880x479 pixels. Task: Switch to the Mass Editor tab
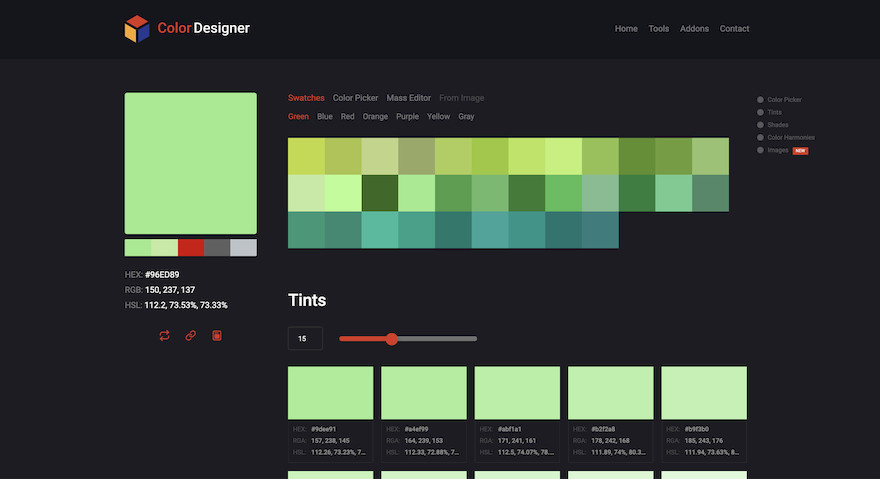tap(408, 98)
